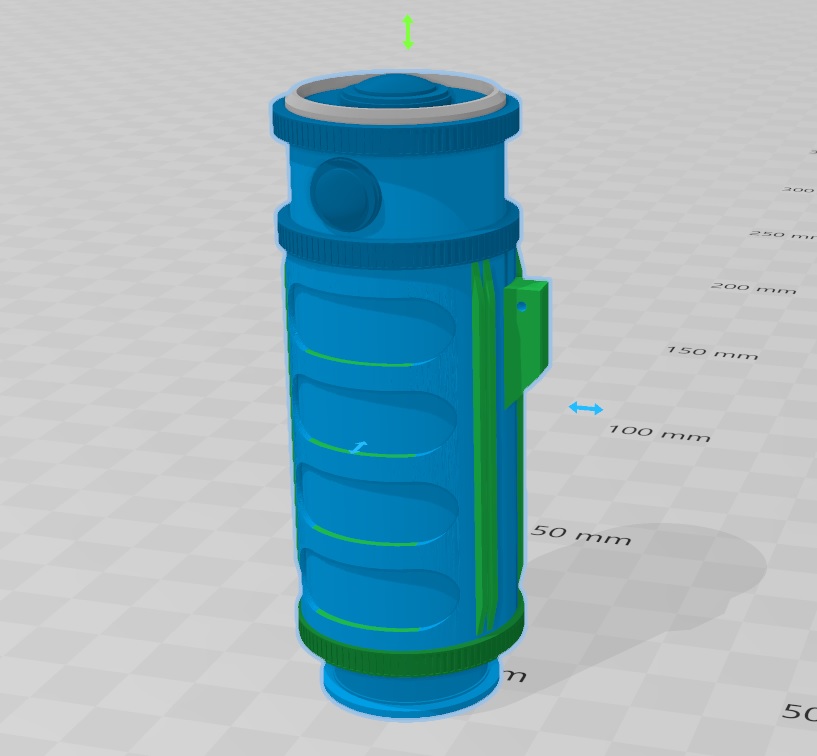Click the "150 mm" ruler label
The image size is (817, 756).
[712, 352]
